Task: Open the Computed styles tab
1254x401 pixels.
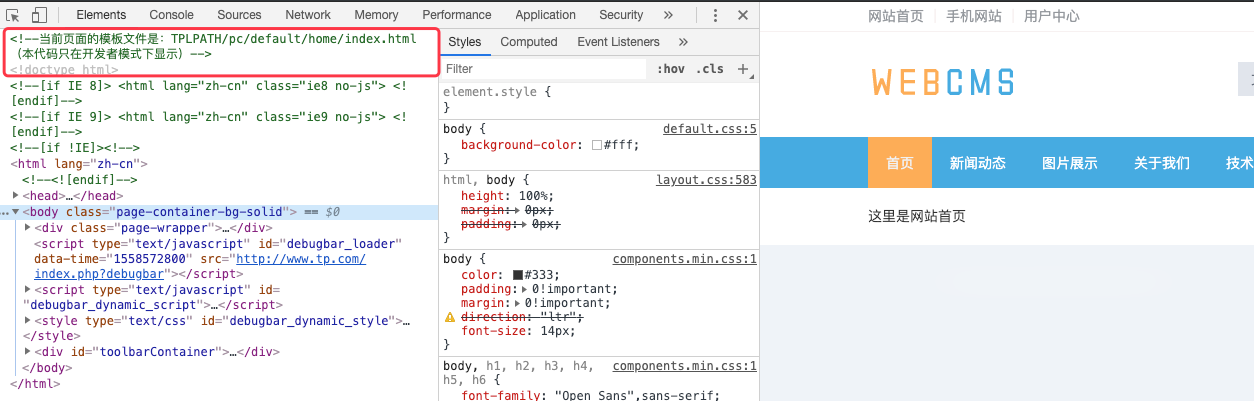Action: [x=529, y=42]
